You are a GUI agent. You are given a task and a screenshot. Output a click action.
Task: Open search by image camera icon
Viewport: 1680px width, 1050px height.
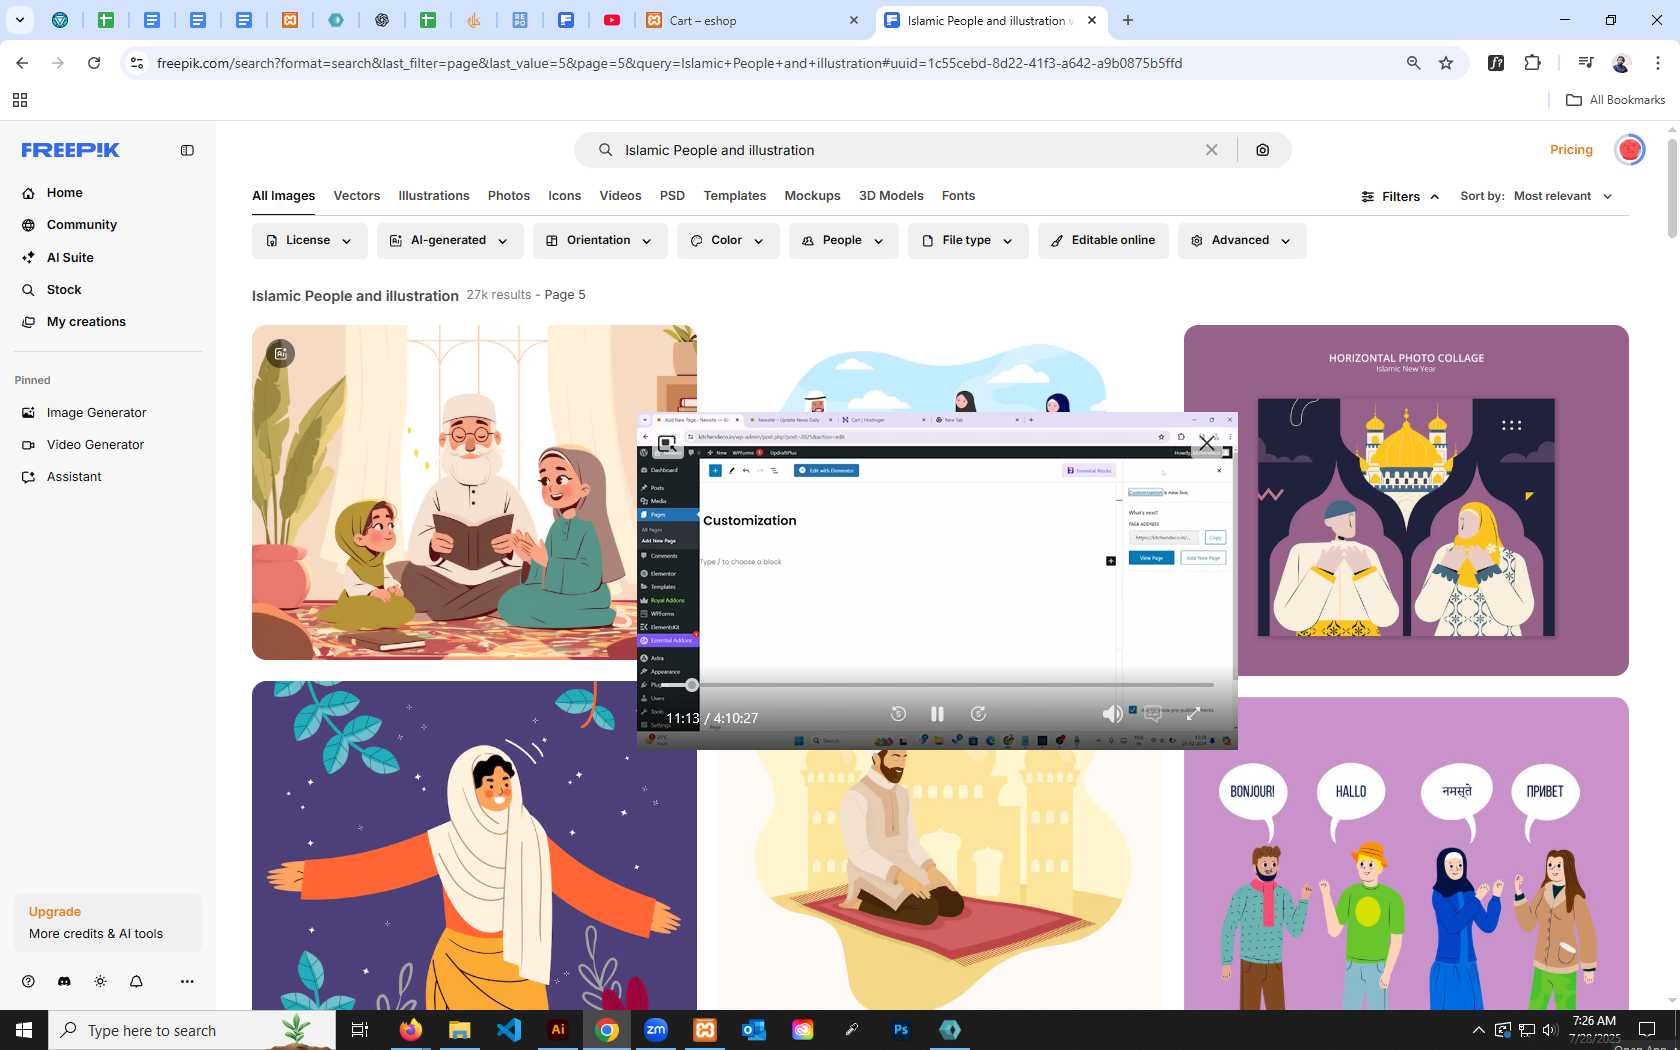coord(1263,150)
